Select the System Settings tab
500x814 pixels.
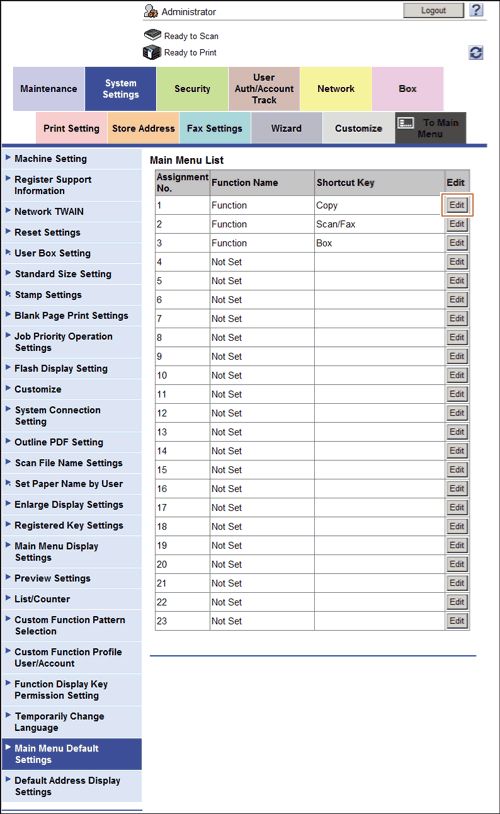click(x=120, y=89)
